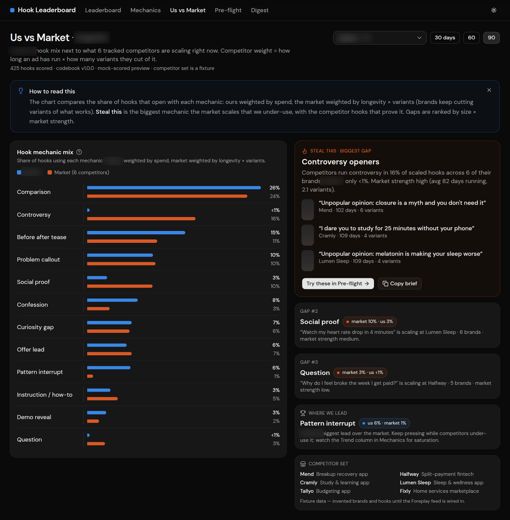
Task: Expand the Social proof gap card
Action: pos(397,325)
